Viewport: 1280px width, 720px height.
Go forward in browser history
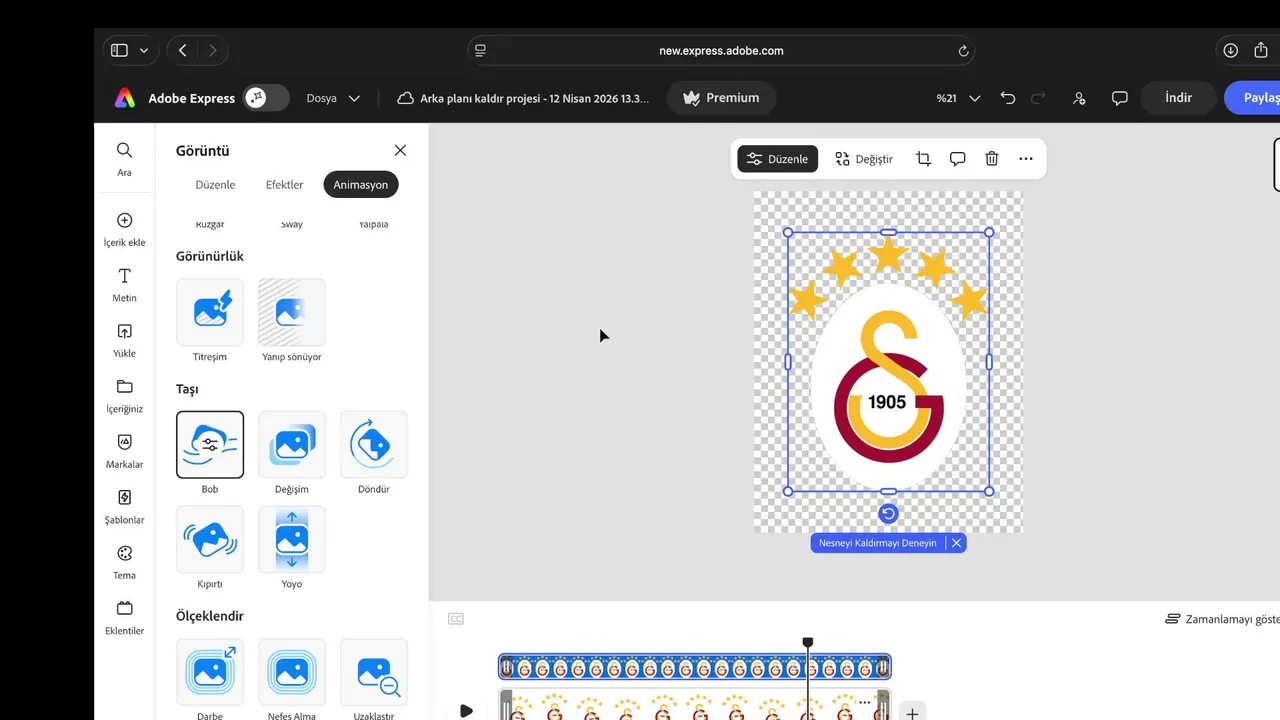(212, 50)
